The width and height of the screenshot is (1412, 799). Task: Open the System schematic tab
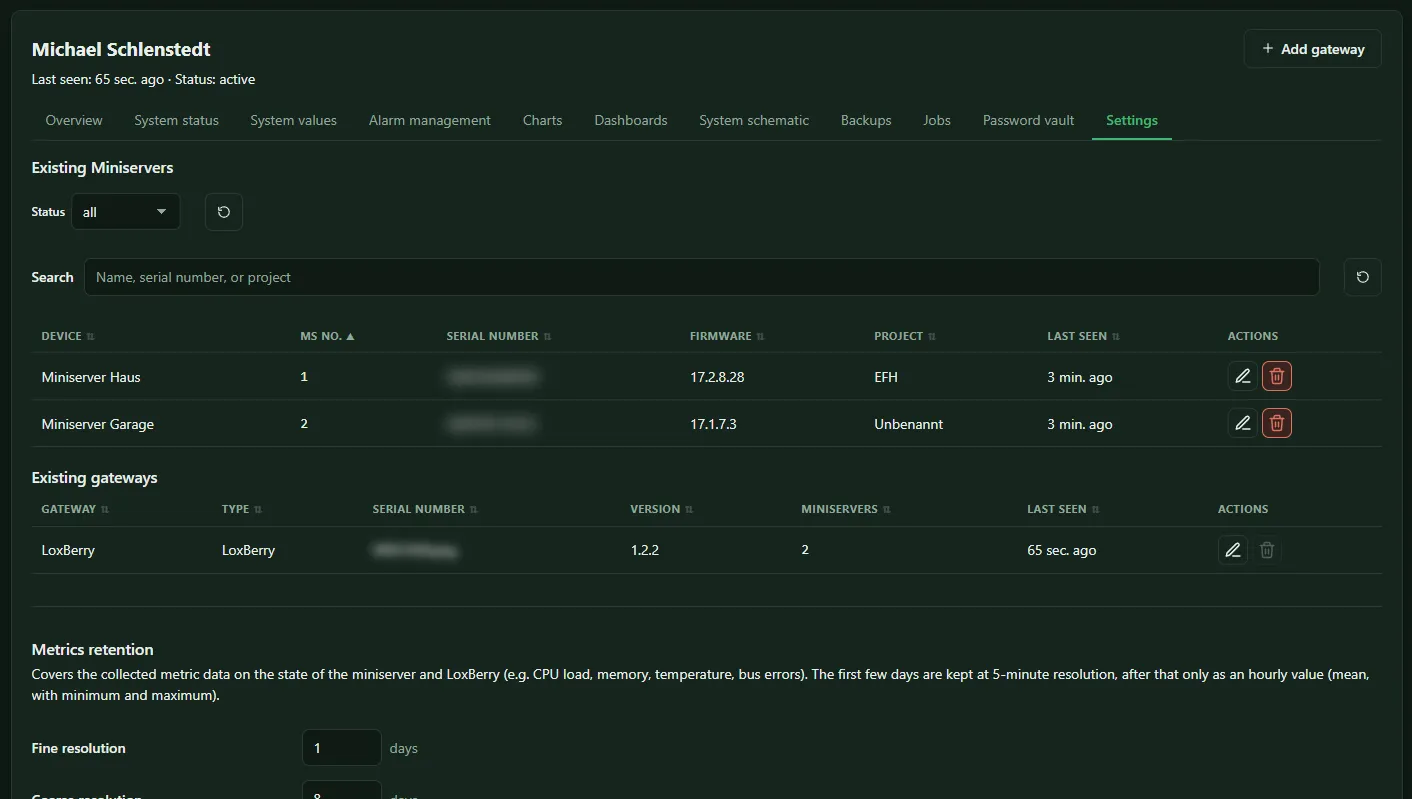[x=754, y=120]
